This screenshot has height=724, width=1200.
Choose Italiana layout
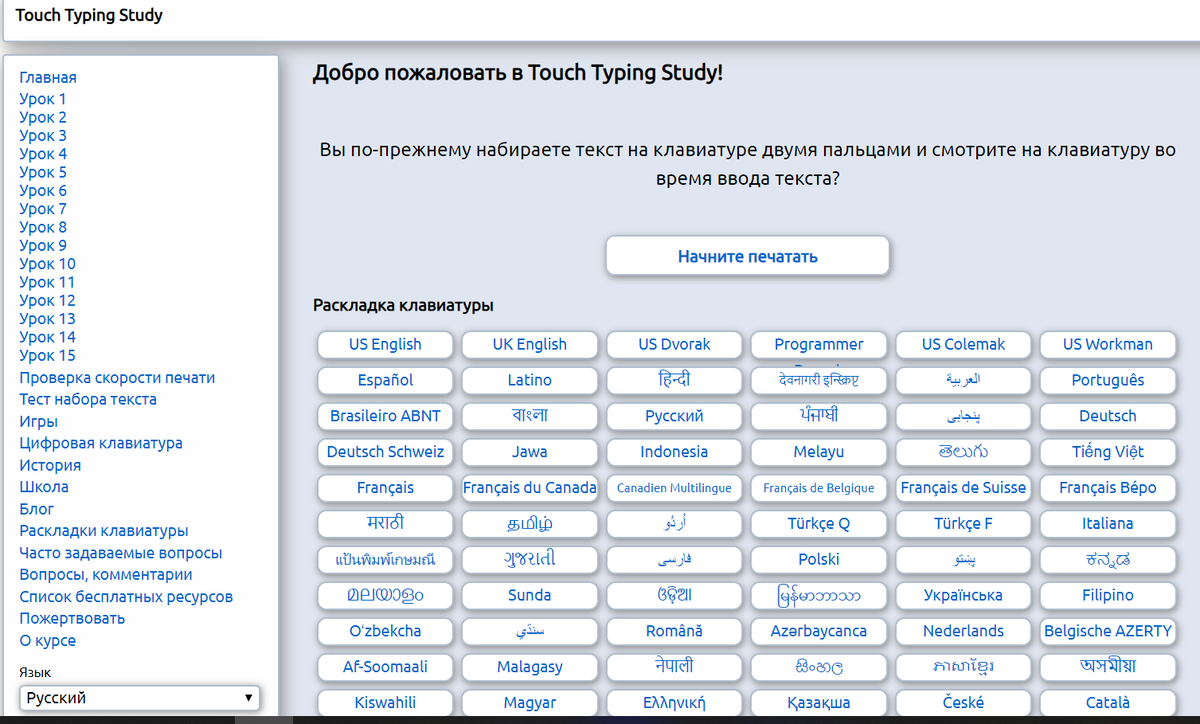pos(1107,523)
